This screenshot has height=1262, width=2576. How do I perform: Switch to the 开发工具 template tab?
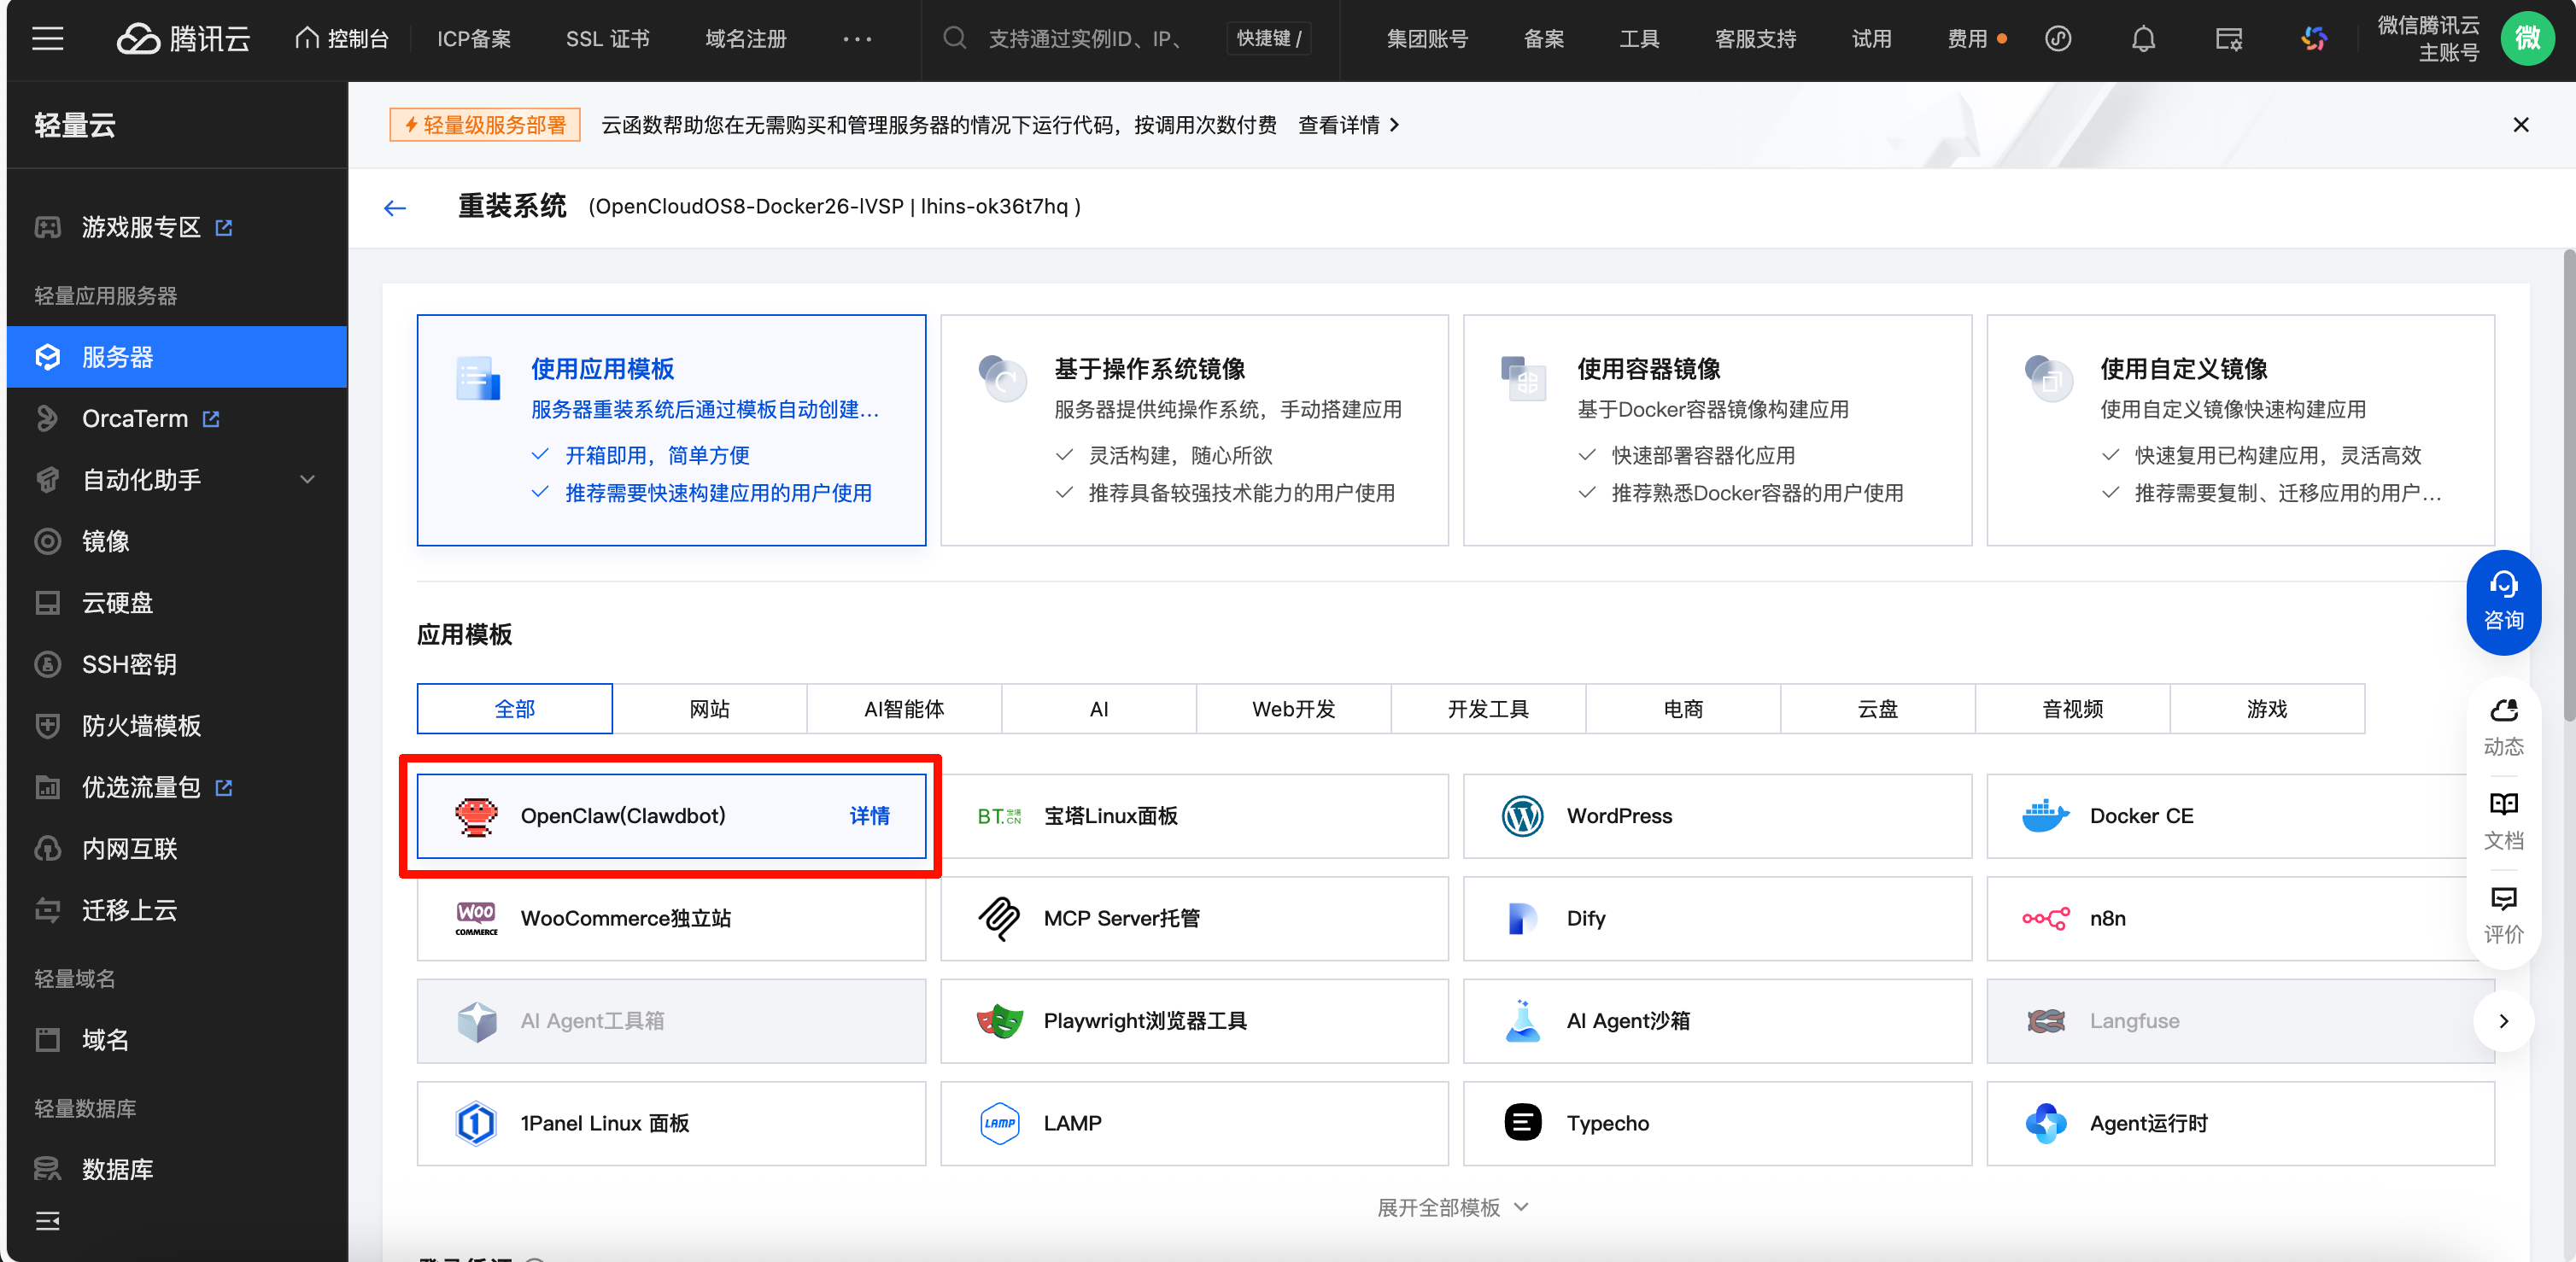coord(1487,709)
